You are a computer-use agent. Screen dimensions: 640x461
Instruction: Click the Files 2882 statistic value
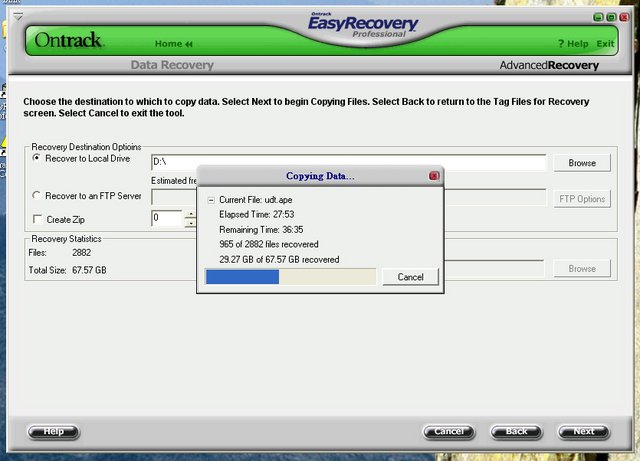(x=81, y=253)
